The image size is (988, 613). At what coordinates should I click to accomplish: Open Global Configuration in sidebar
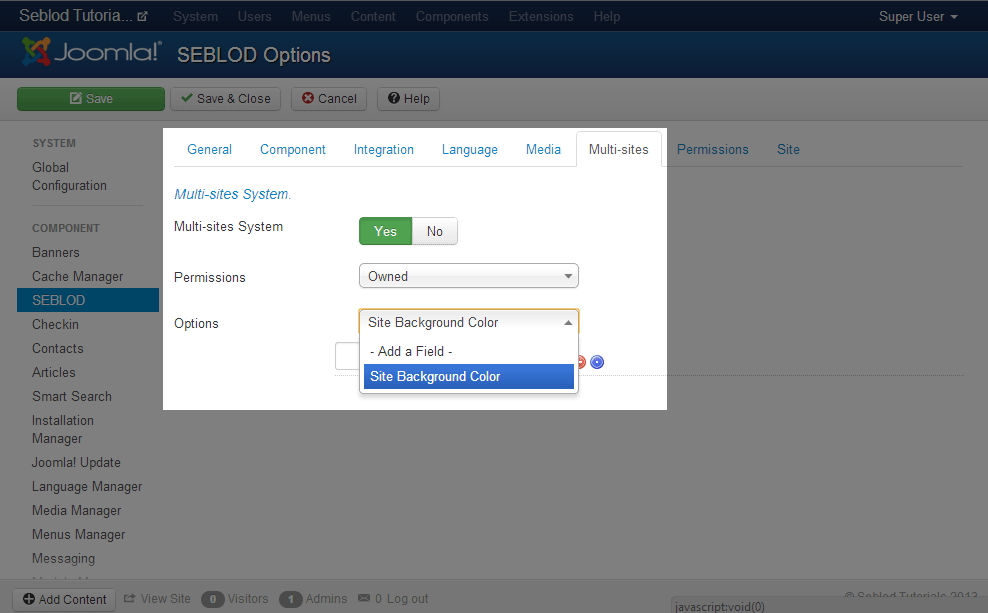(x=69, y=176)
